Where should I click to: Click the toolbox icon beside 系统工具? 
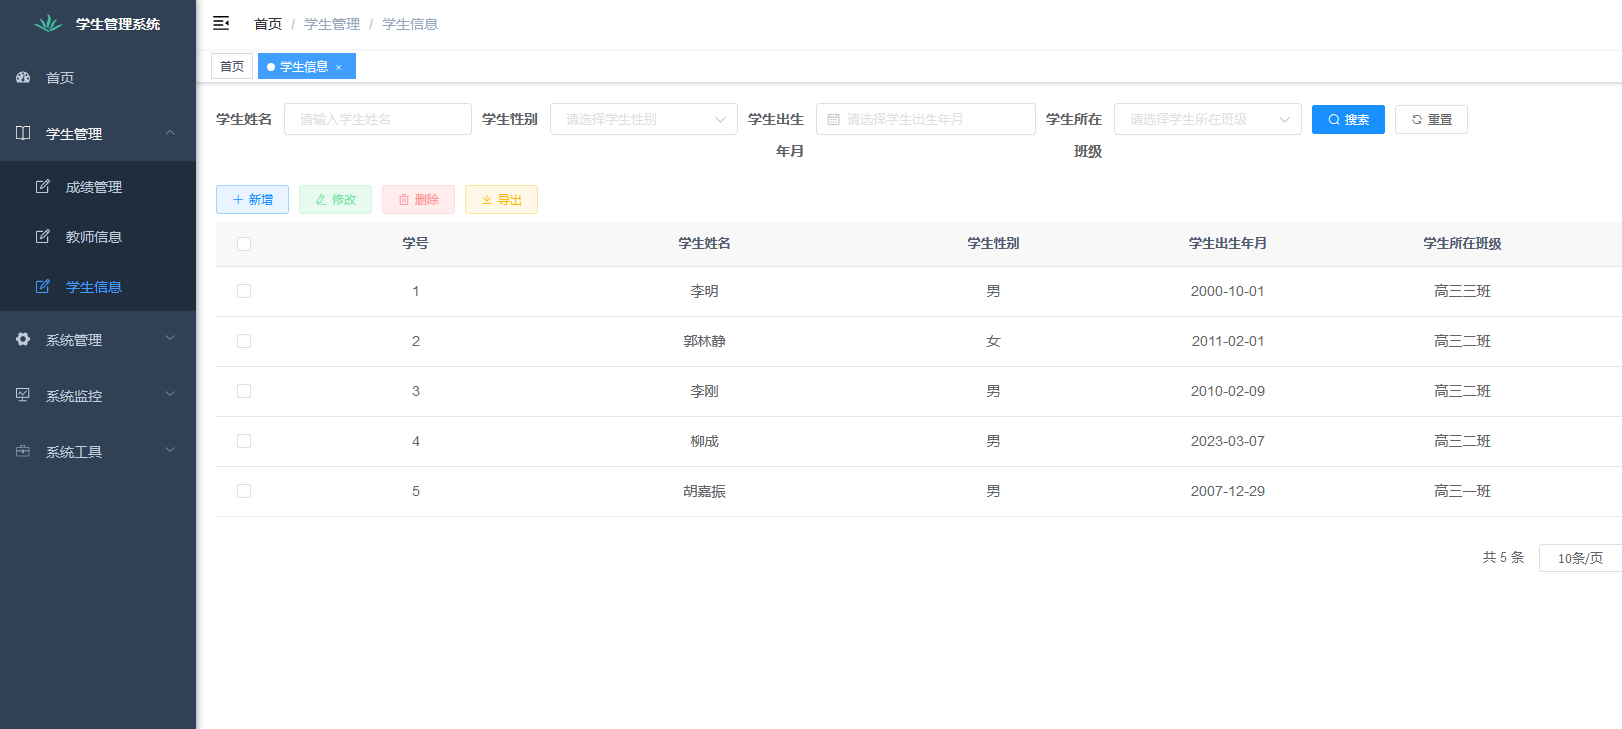23,451
